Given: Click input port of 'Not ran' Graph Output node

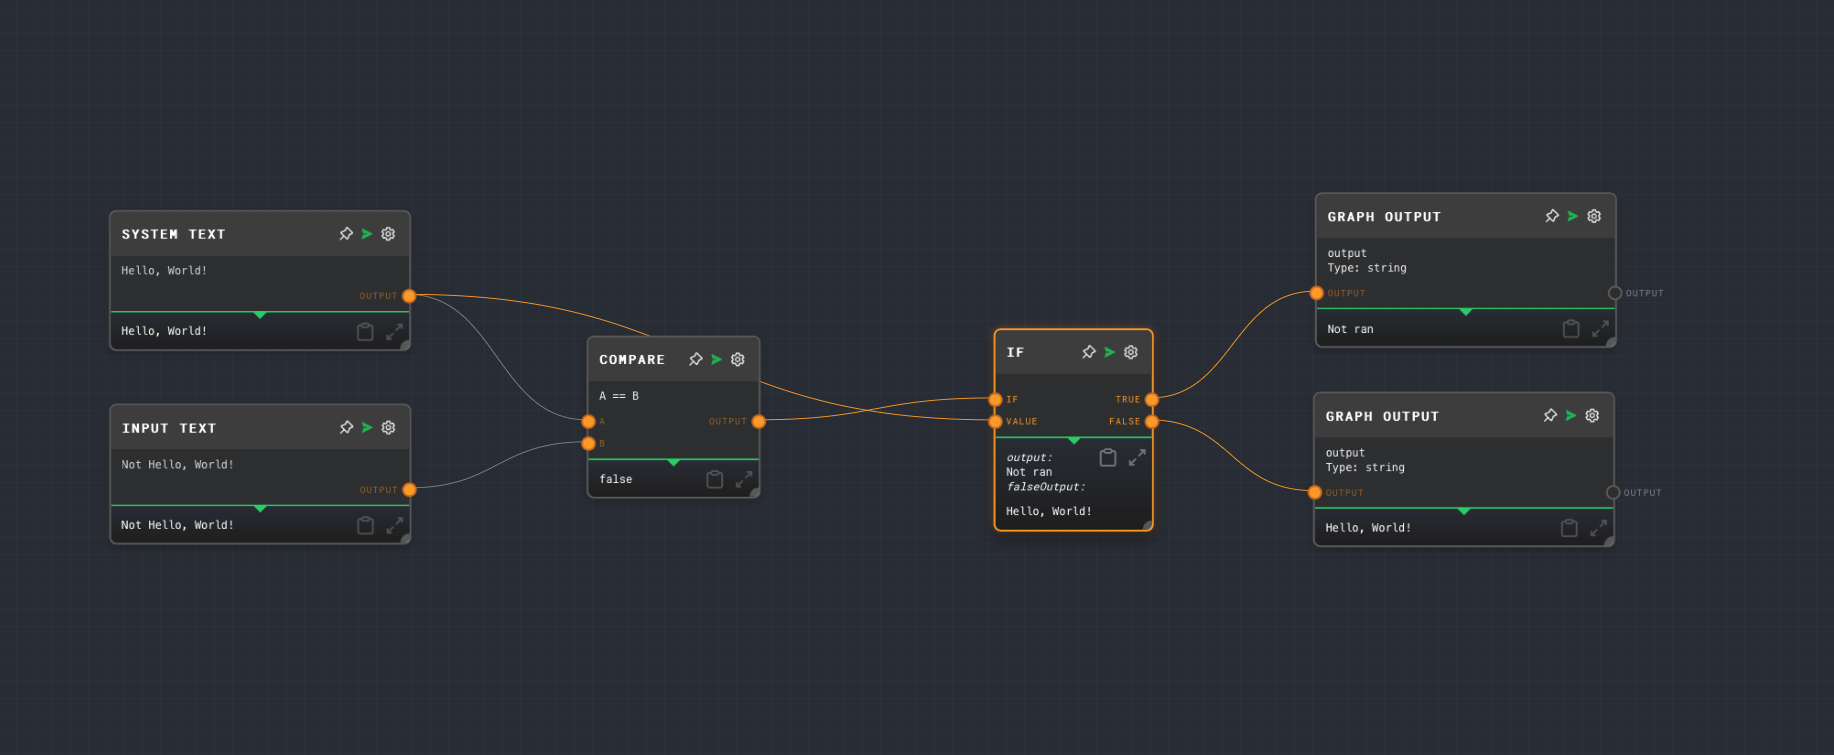Looking at the screenshot, I should (x=1317, y=293).
